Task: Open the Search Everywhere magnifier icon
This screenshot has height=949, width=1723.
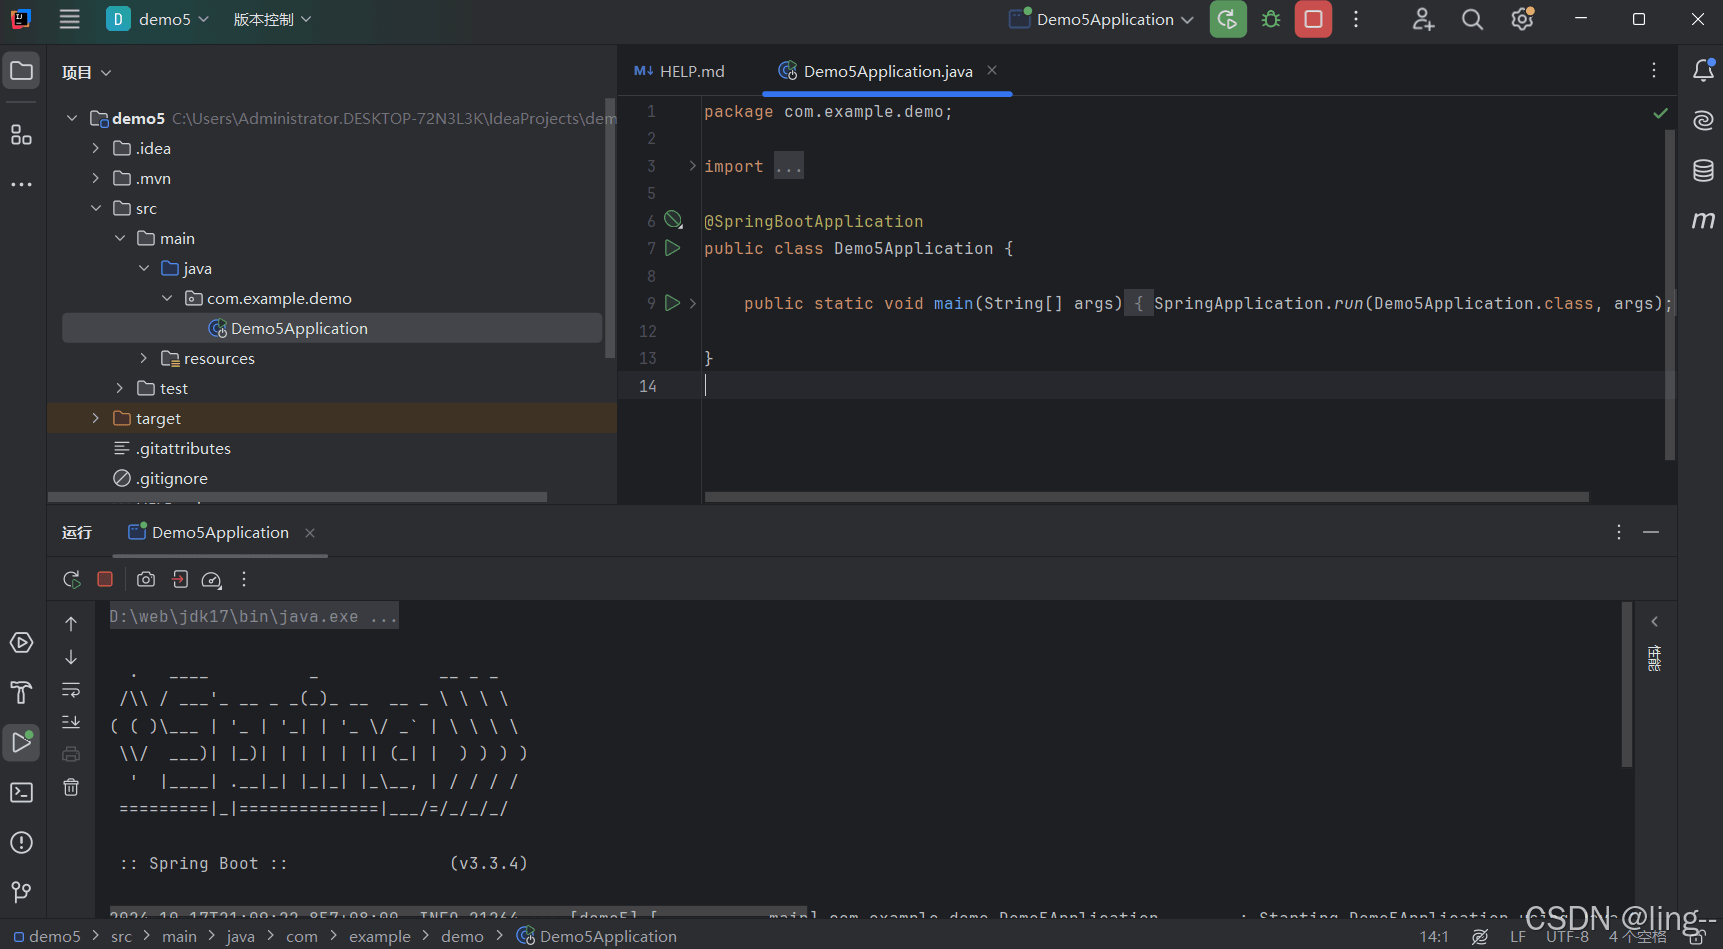Action: coord(1472,19)
